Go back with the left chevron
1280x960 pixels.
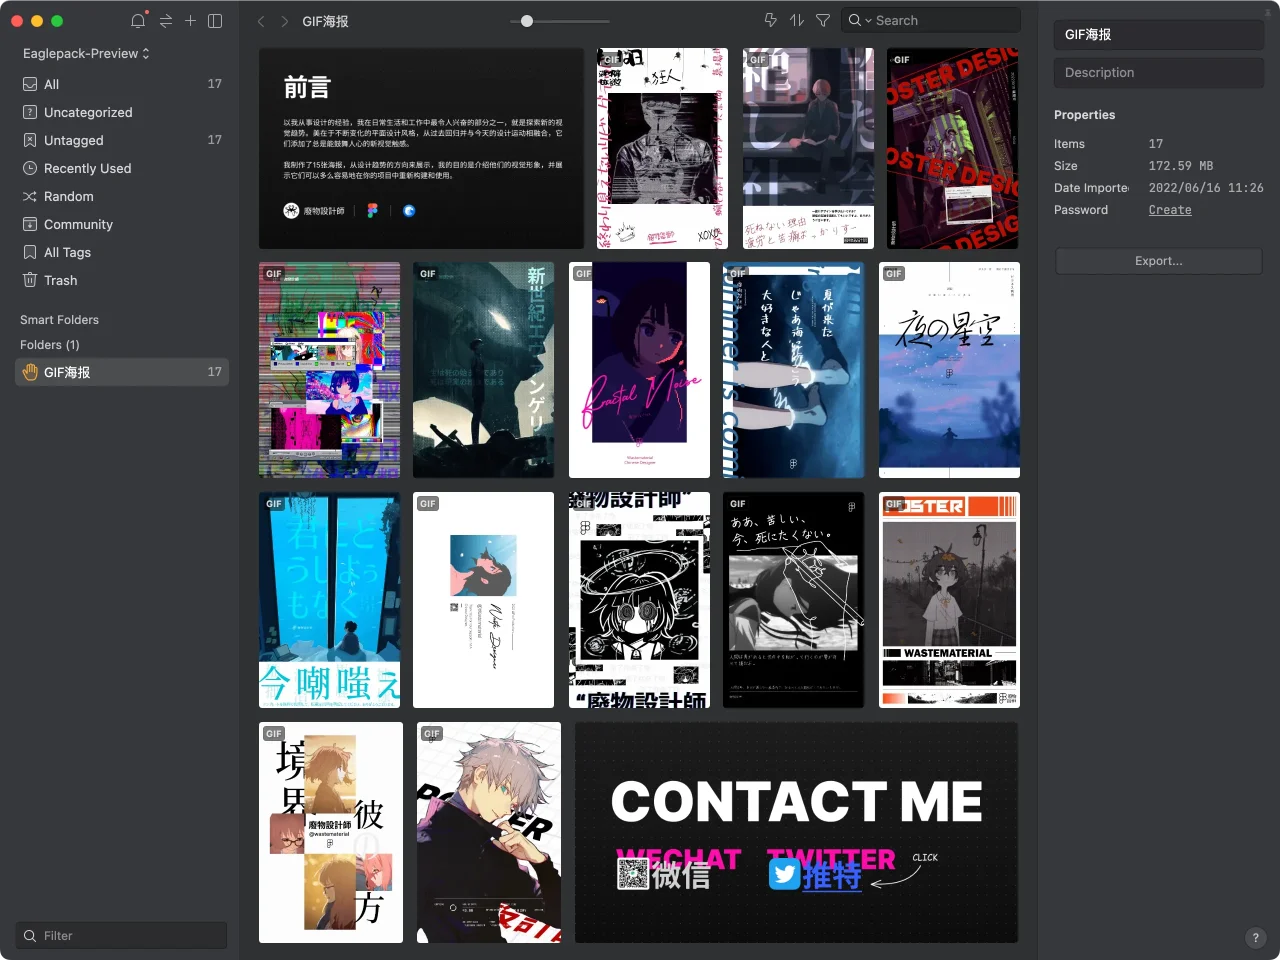(x=261, y=21)
